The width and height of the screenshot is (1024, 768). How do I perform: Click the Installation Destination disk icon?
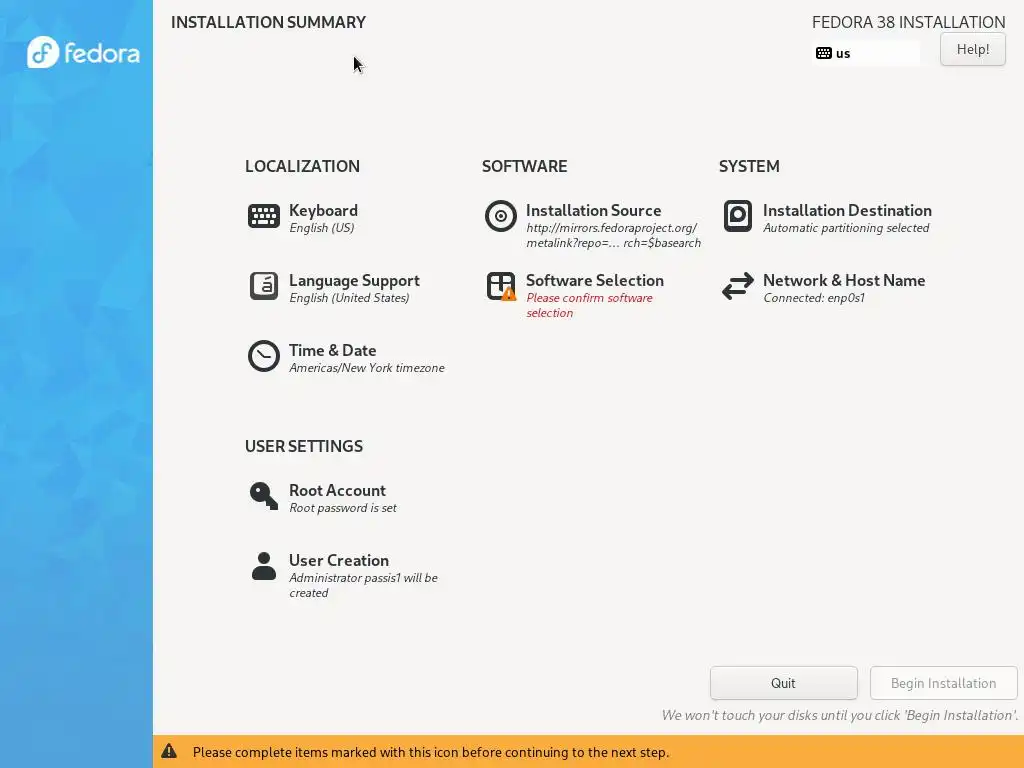738,216
